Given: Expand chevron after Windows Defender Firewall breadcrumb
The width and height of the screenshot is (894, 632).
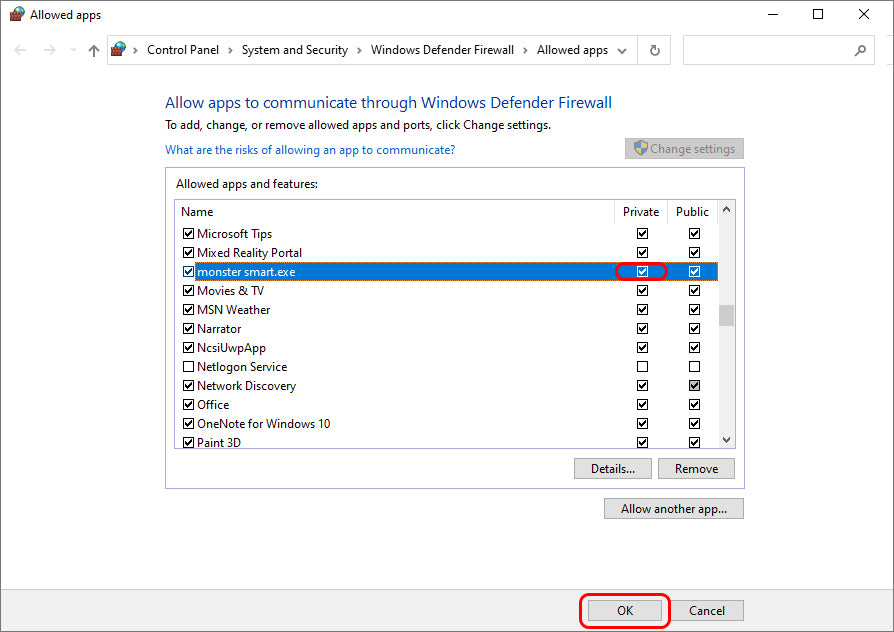Looking at the screenshot, I should (x=525, y=50).
